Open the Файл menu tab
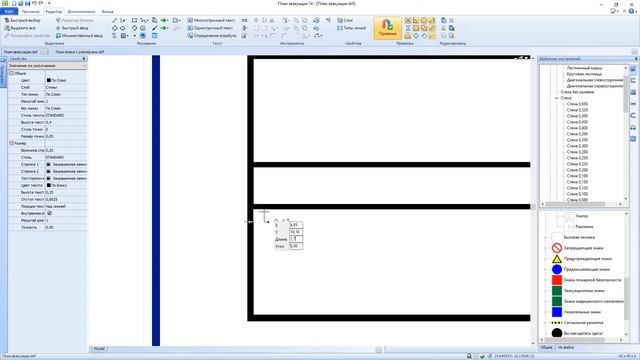The height and width of the screenshot is (360, 640). click(x=9, y=11)
